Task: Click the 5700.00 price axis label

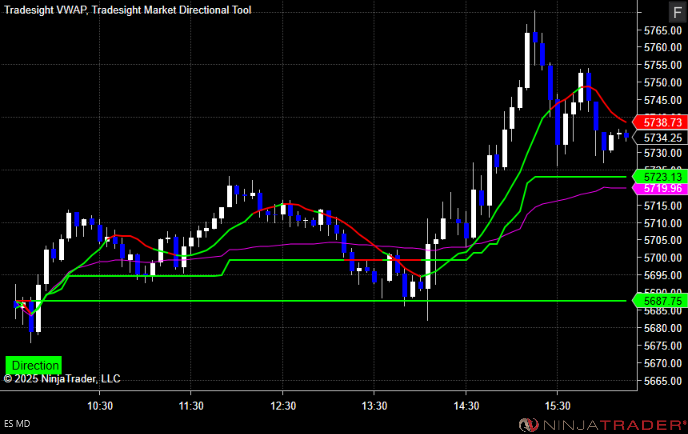Action: [x=663, y=258]
